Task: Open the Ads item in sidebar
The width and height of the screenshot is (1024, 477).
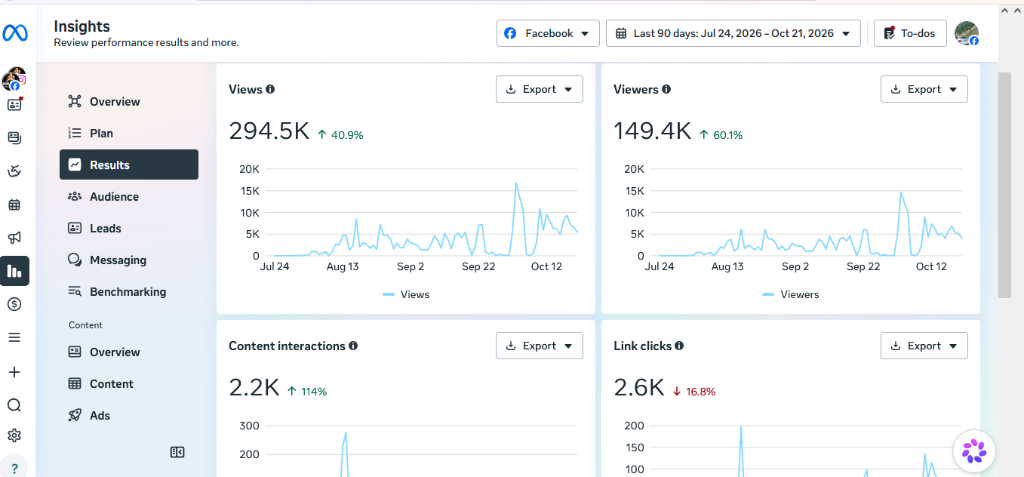Action: point(129,416)
